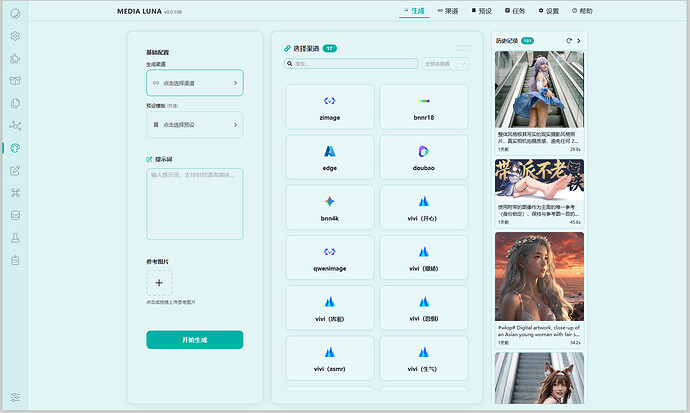Refresh the 历史记录 history list
This screenshot has width=690, height=413.
pyautogui.click(x=569, y=41)
